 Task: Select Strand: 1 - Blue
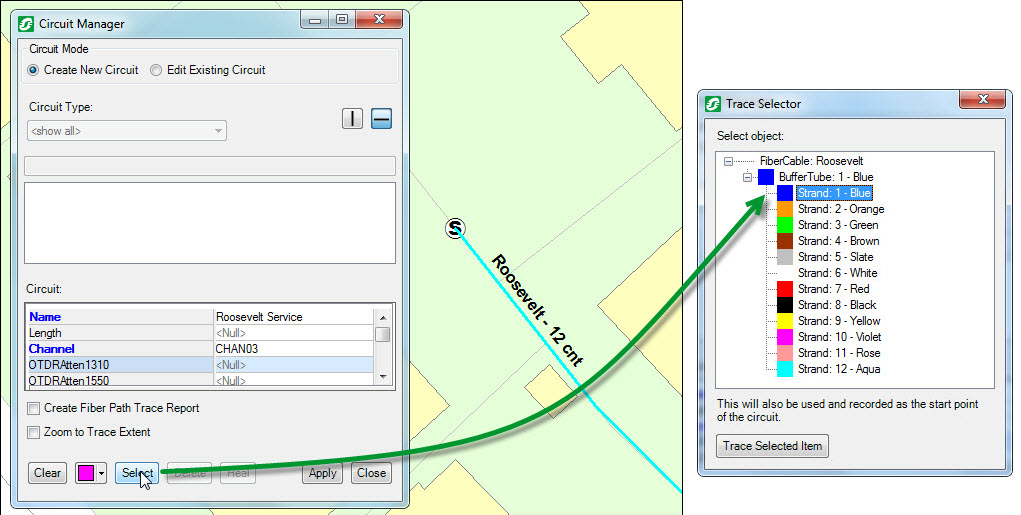pos(833,193)
